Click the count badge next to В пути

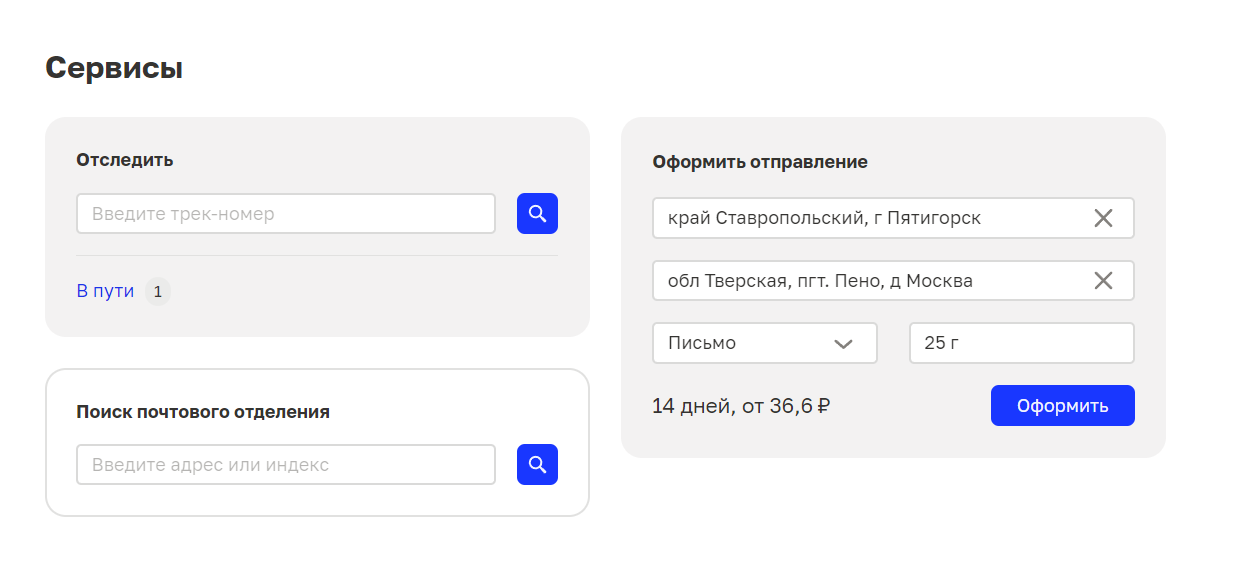158,292
